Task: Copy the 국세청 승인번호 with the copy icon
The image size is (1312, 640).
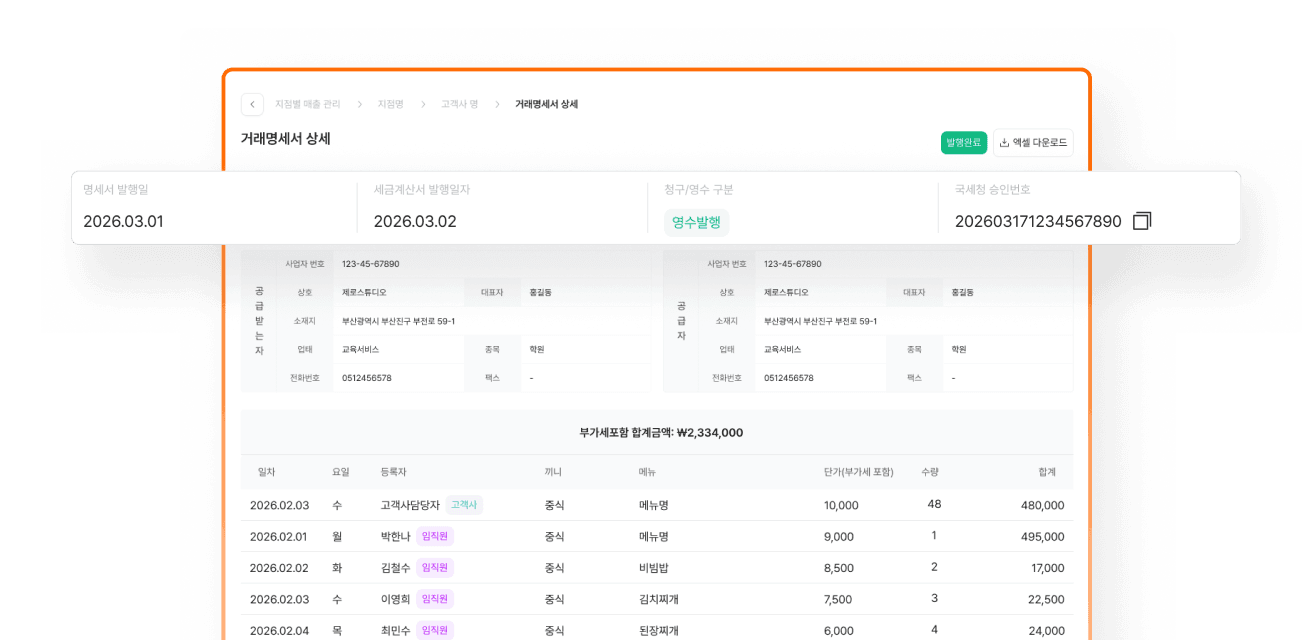Action: pyautogui.click(x=1142, y=221)
